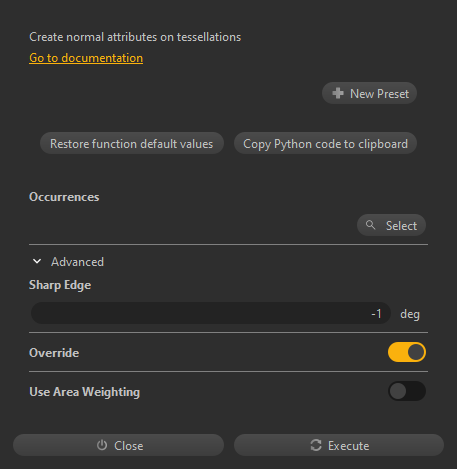This screenshot has height=469, width=457.
Task: Copy Python code to clipboard
Action: click(x=325, y=143)
